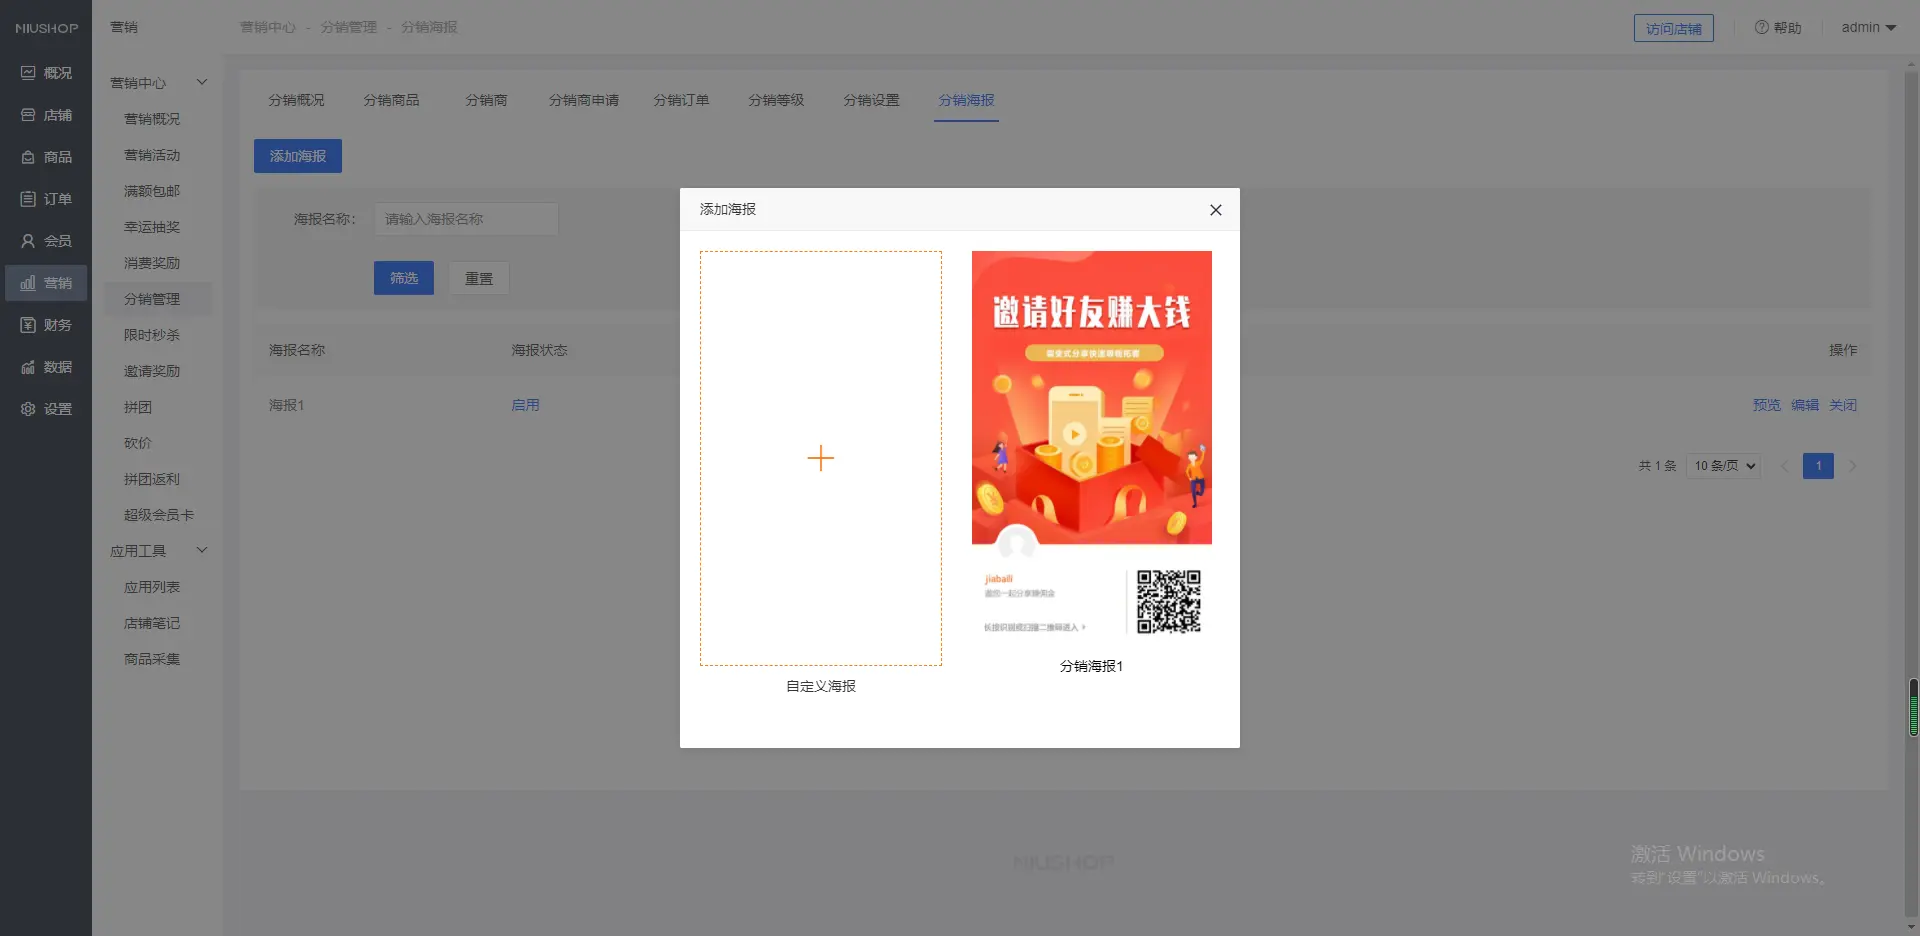This screenshot has width=1920, height=936.
Task: Switch to the 分销设置 tab
Action: click(871, 100)
